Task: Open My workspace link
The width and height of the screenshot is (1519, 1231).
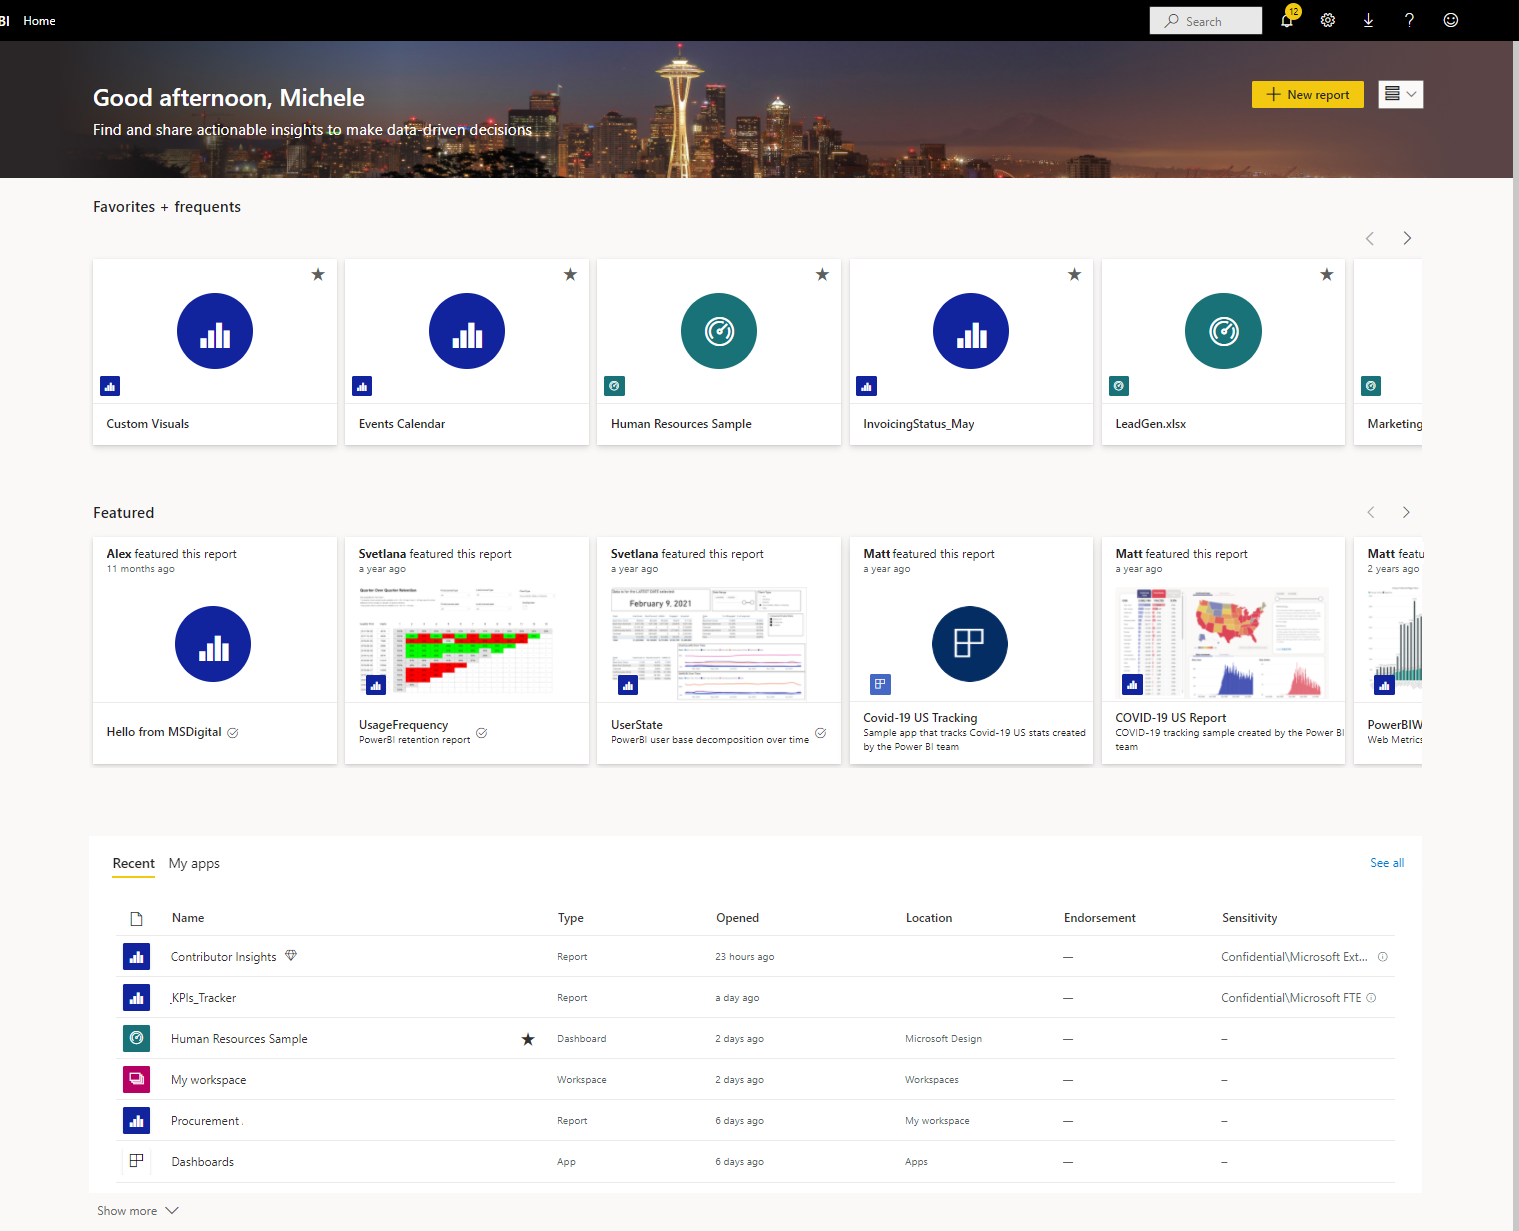Action: click(x=208, y=1080)
